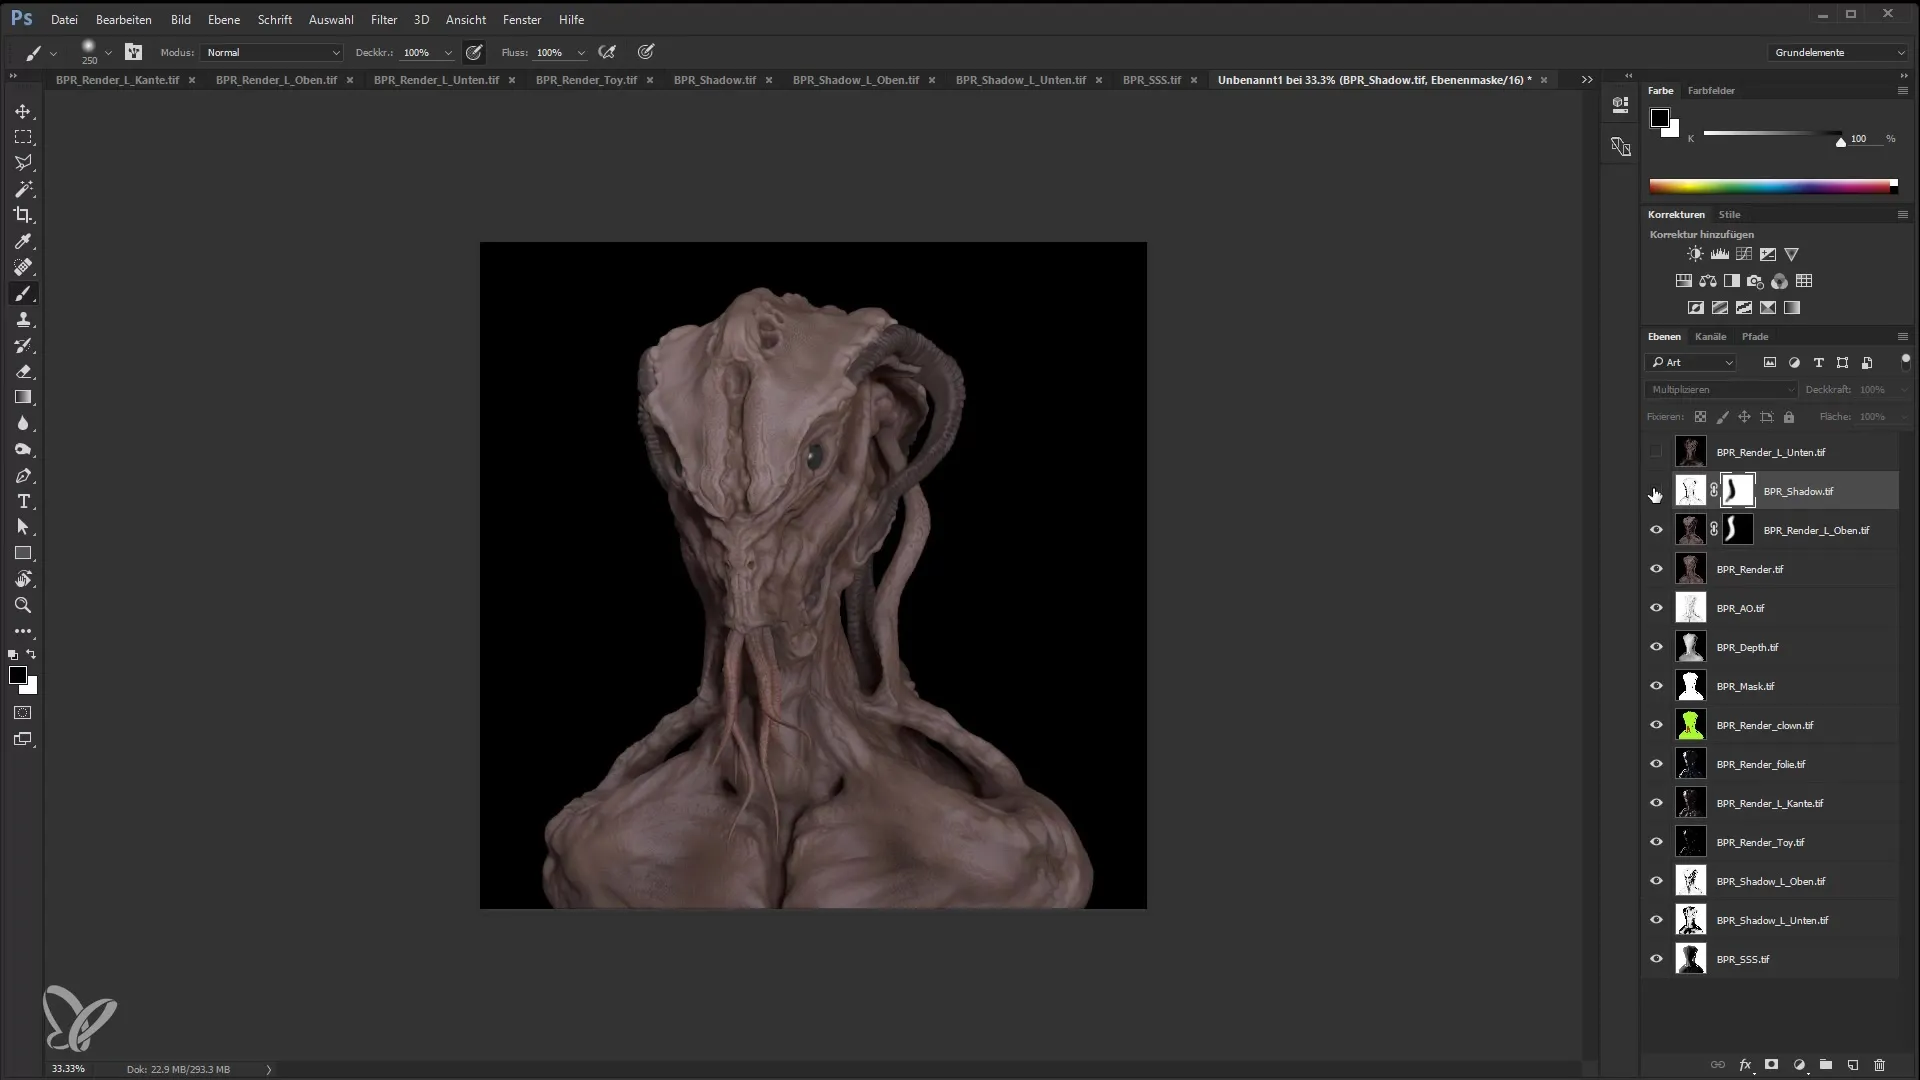The height and width of the screenshot is (1080, 1920).
Task: Select the Rectangle shape tool
Action: click(23, 553)
